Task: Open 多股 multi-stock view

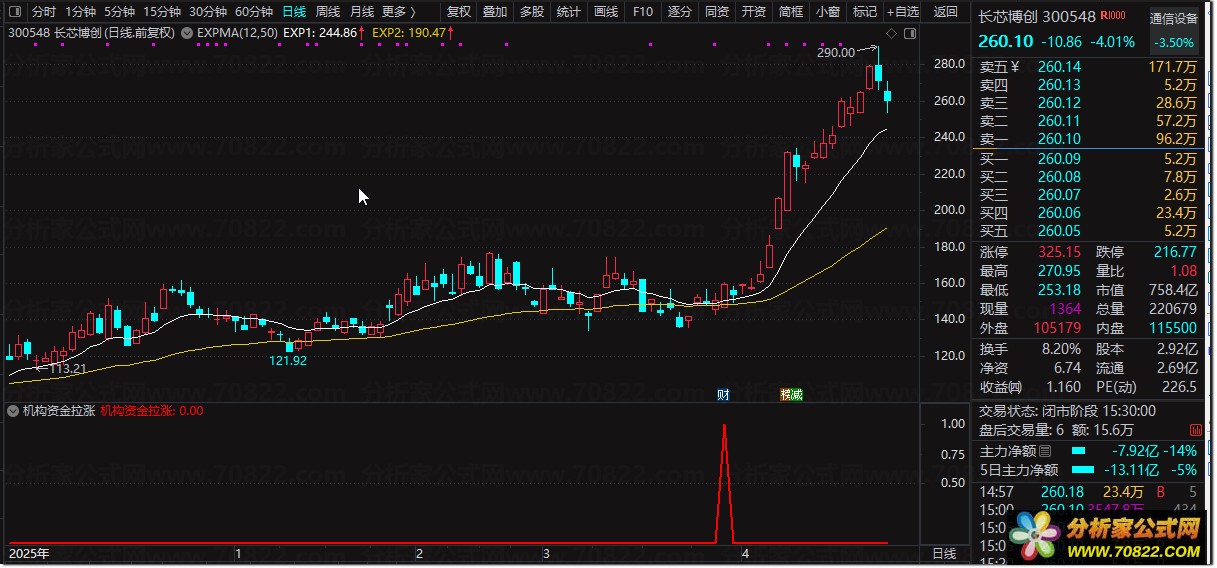Action: pos(531,12)
